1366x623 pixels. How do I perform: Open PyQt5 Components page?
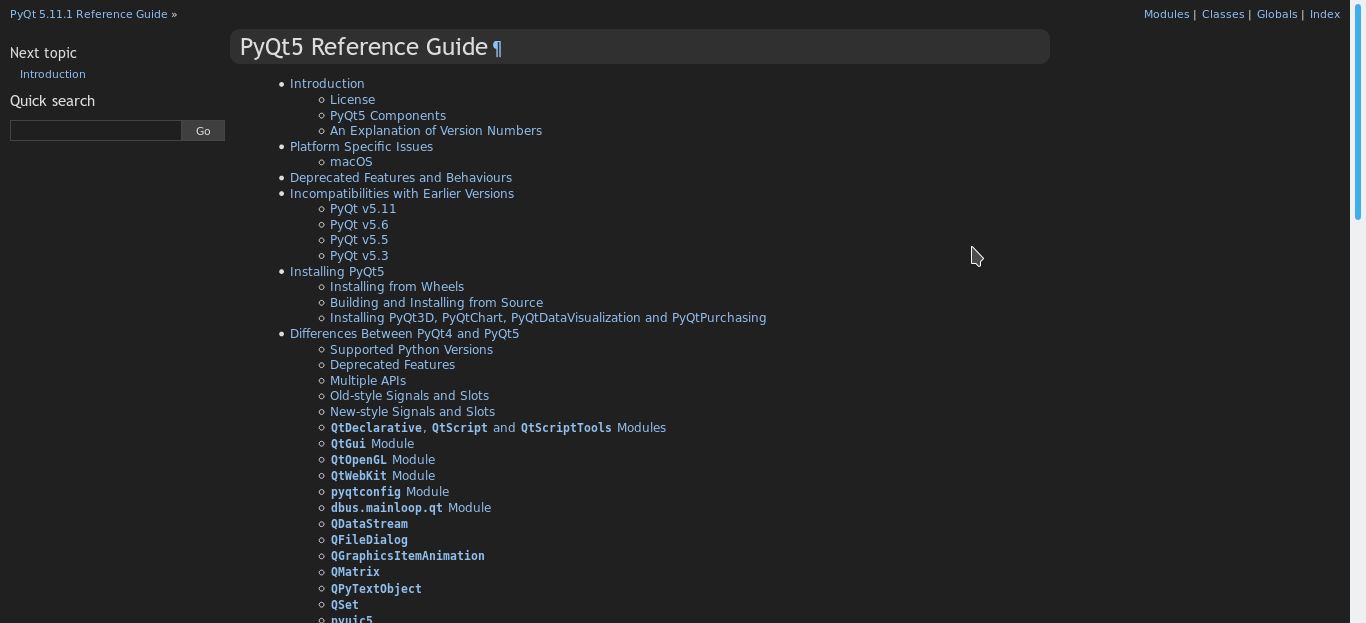388,115
